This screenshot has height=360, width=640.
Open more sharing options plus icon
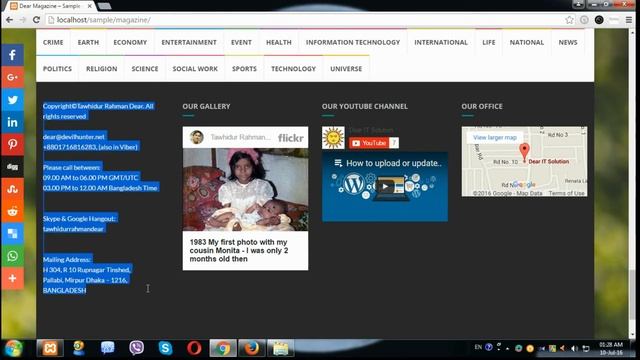point(12,278)
